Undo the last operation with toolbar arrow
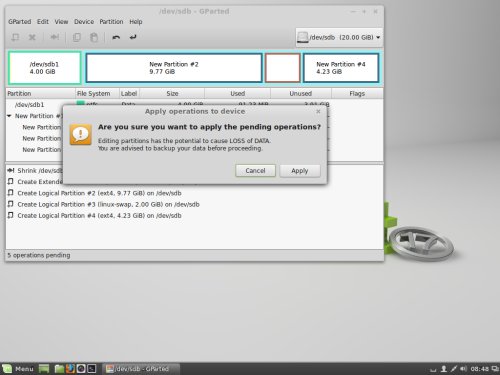The height and width of the screenshot is (375, 500). [x=116, y=37]
